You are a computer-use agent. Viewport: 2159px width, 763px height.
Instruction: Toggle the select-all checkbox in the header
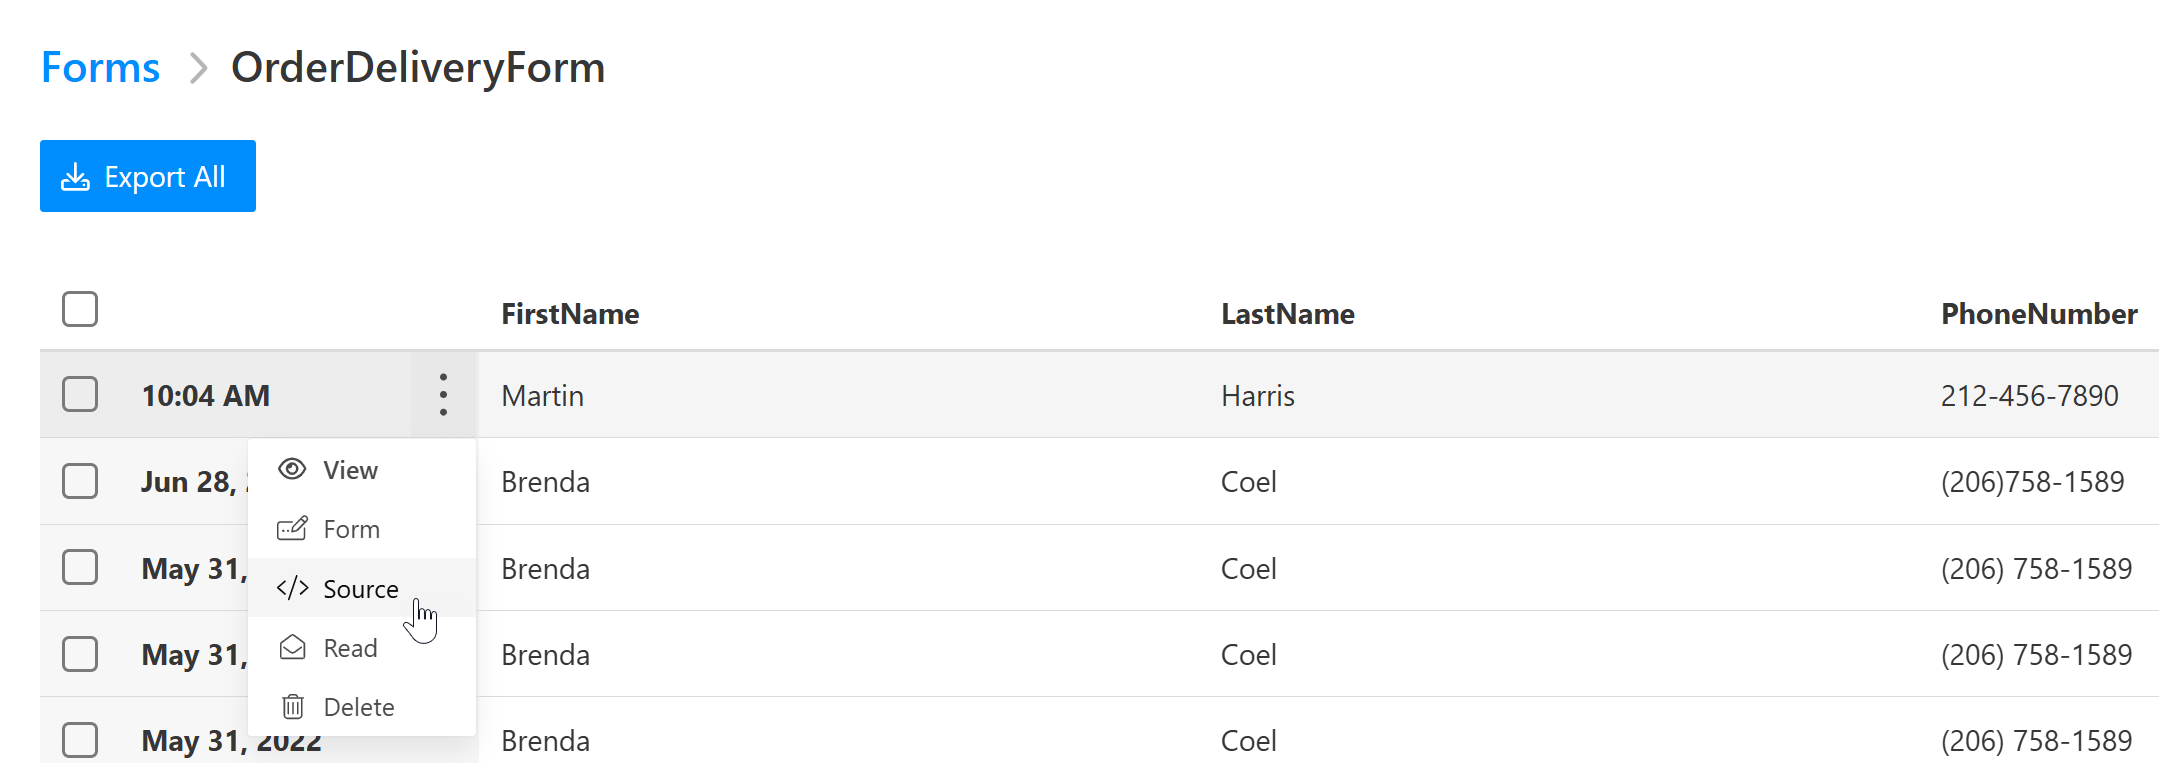click(x=80, y=309)
